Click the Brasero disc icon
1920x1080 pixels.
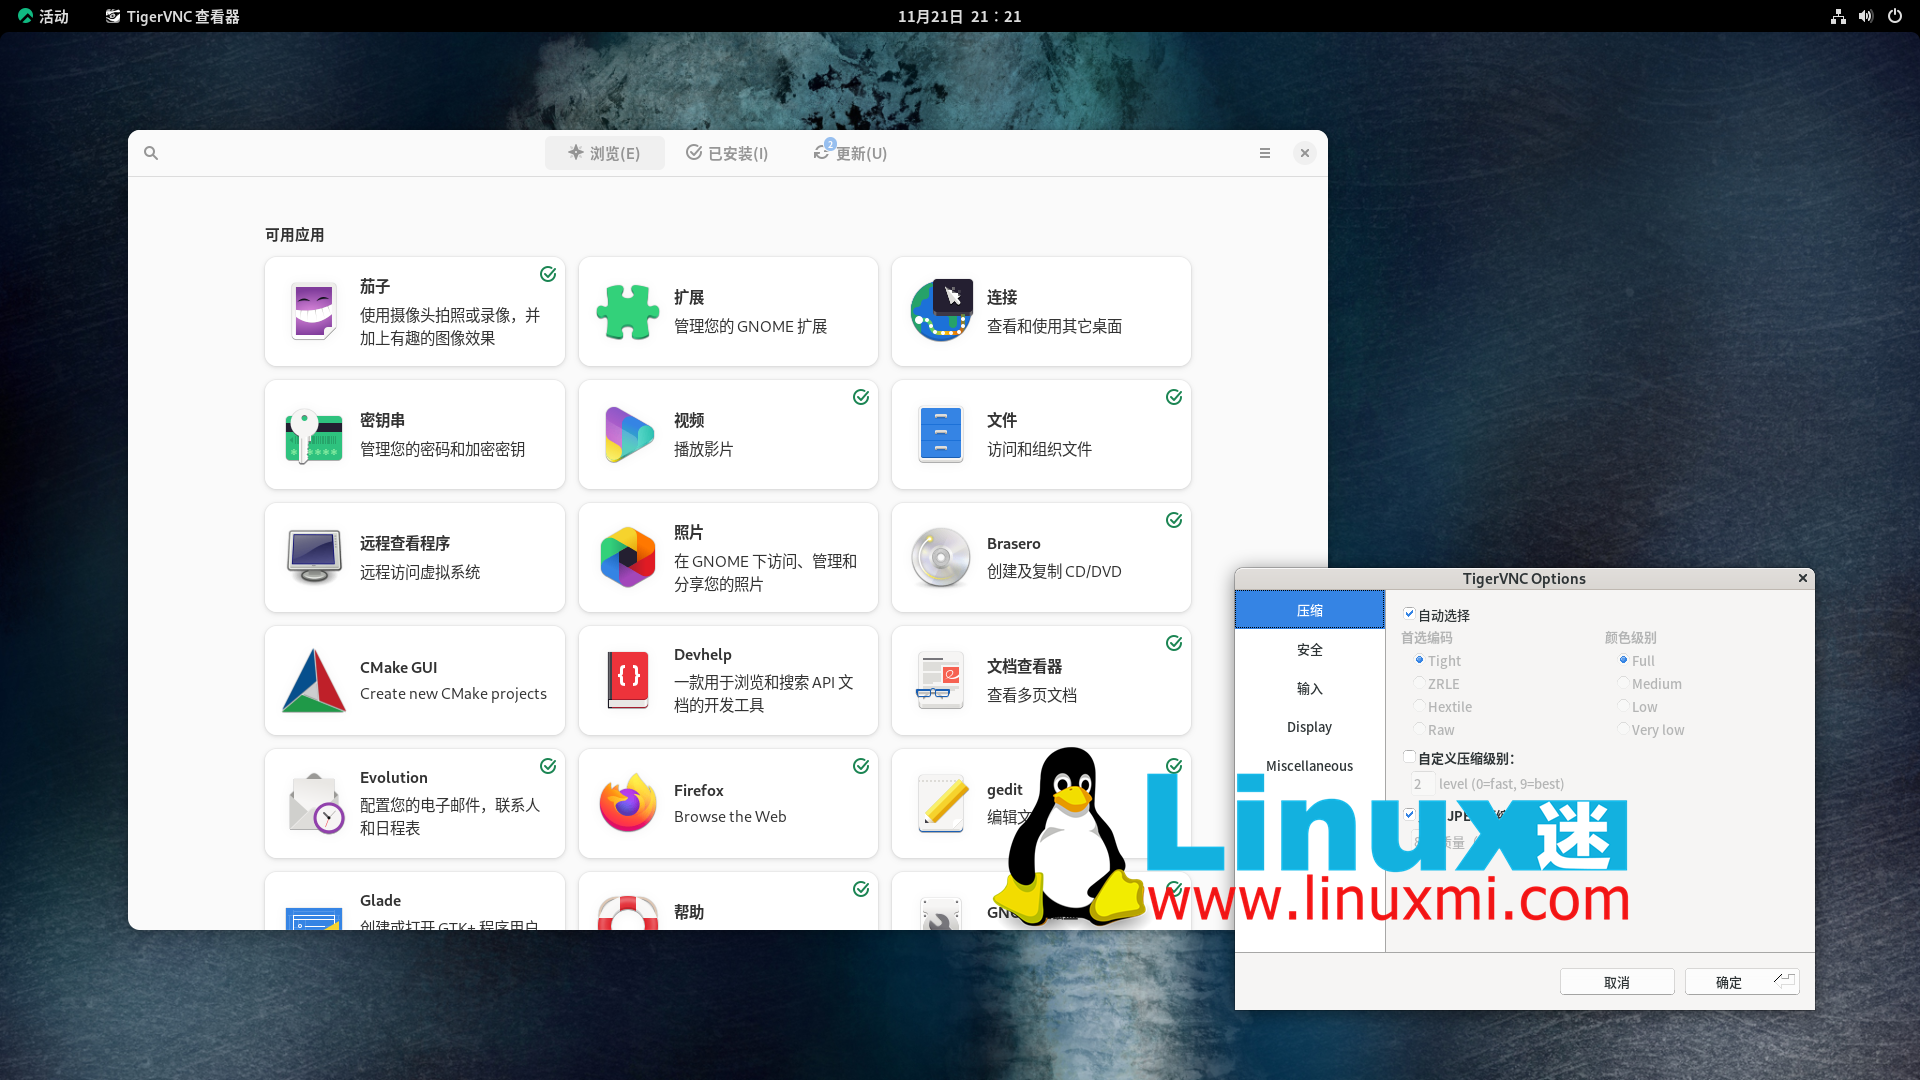941,557
